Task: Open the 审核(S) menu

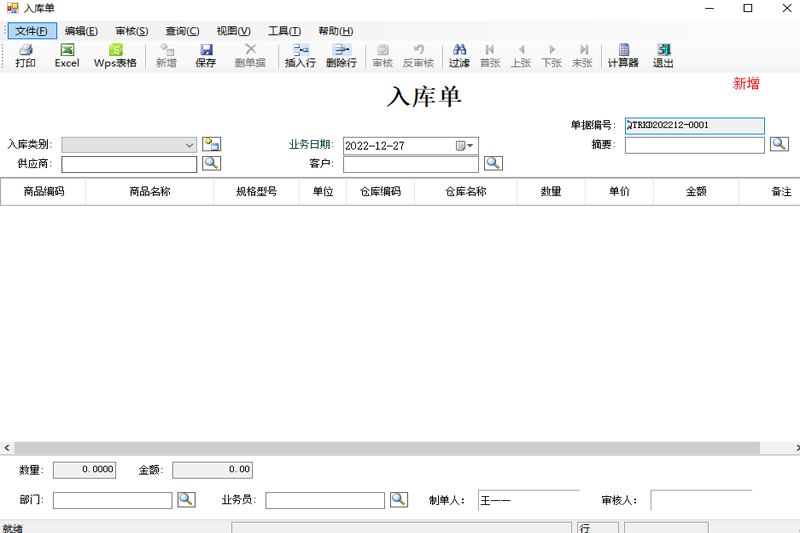Action: point(132,31)
